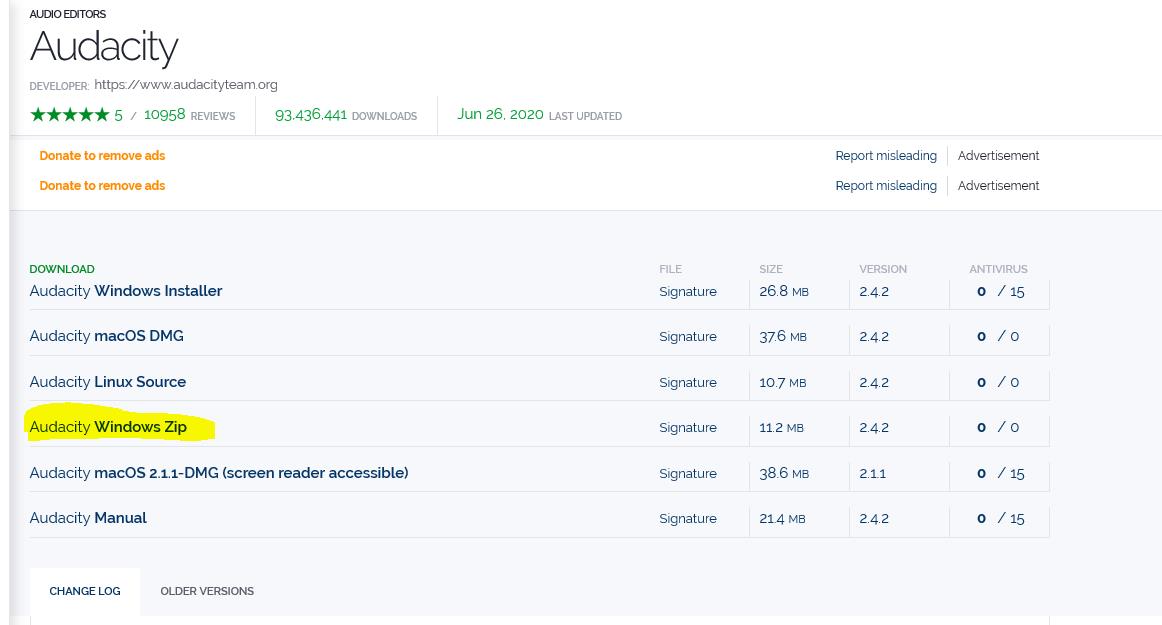Click the FILE column header
This screenshot has height=625, width=1162.
click(671, 269)
